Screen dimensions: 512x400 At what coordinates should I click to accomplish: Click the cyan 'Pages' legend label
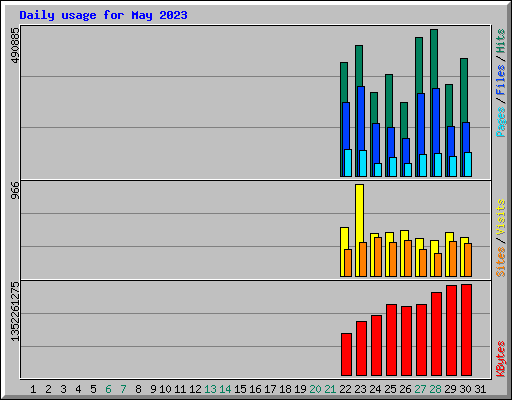[x=500, y=122]
